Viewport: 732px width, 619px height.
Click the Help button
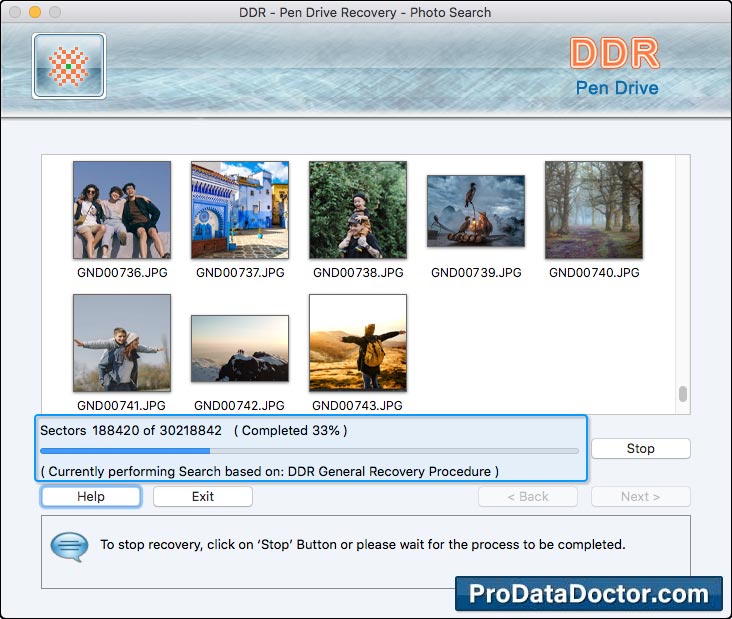point(91,497)
